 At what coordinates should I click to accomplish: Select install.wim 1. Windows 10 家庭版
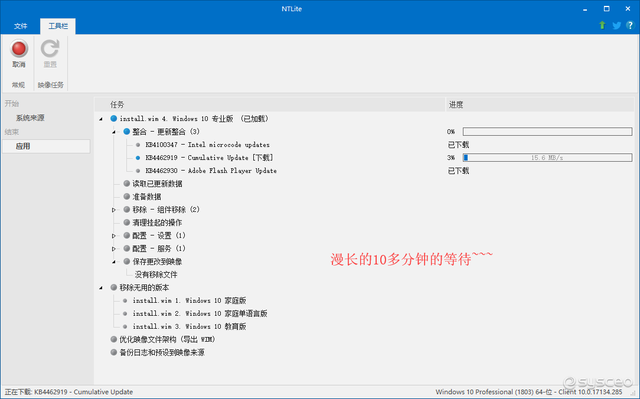click(189, 301)
